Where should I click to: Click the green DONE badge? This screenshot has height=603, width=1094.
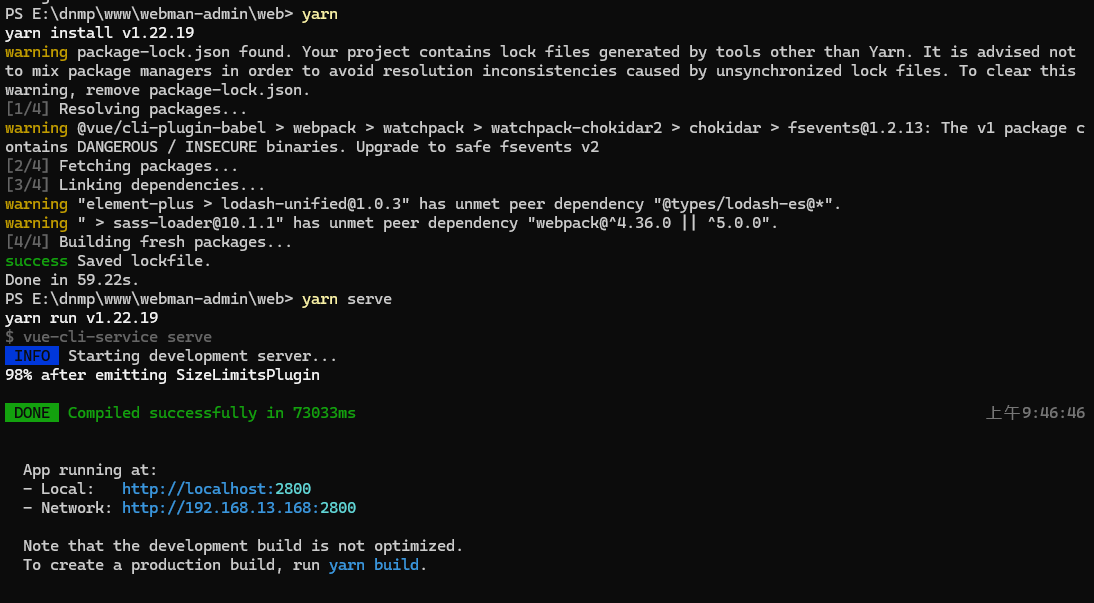click(x=32, y=412)
